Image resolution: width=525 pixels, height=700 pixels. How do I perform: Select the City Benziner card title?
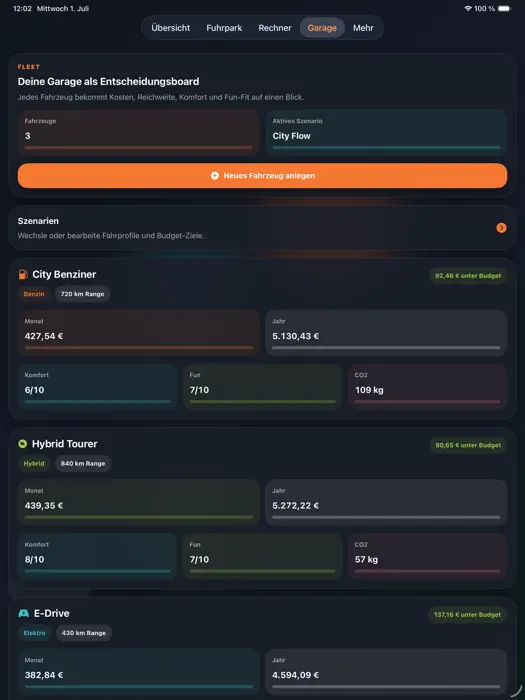coord(64,275)
